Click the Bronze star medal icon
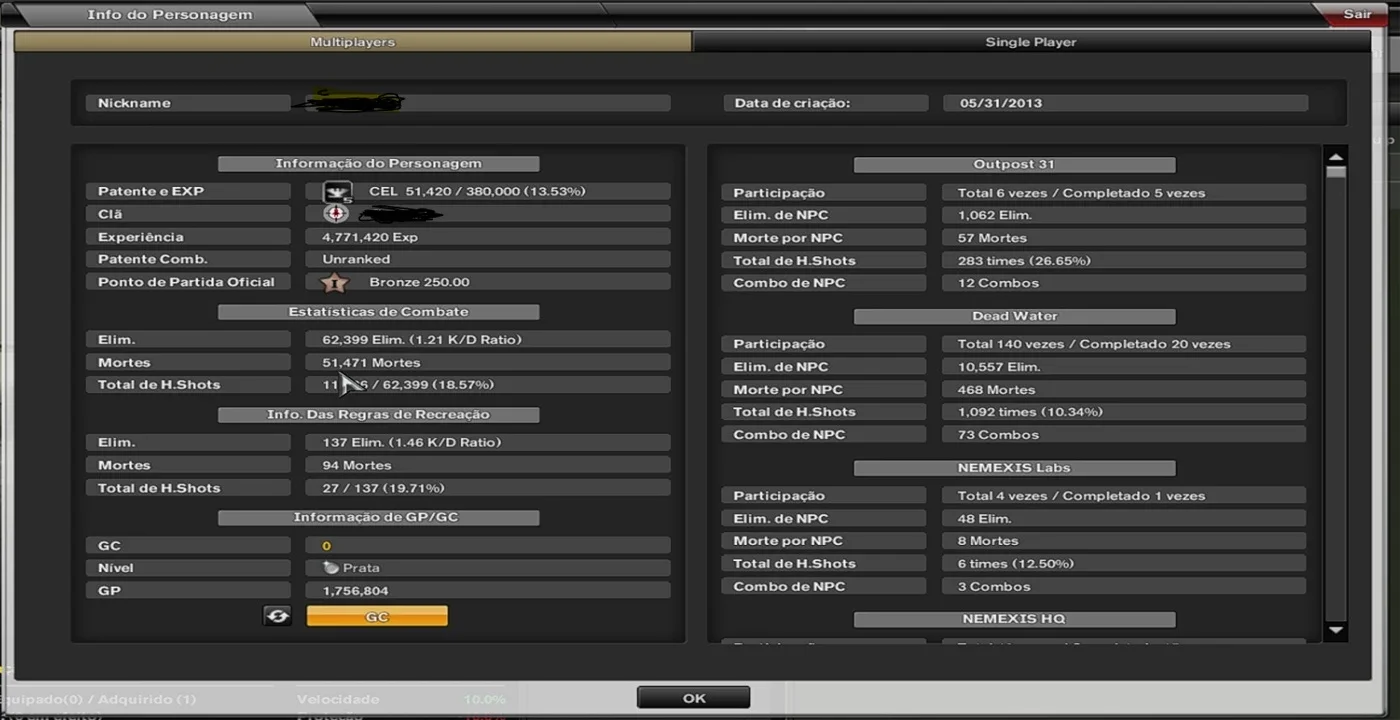Viewport: 1400px width, 720px height. [334, 283]
